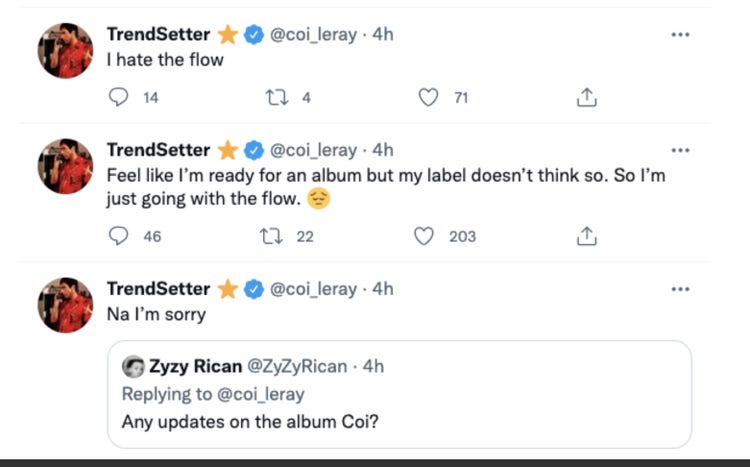750x467 pixels.
Task: Open profile picture on "I hate the flow" tweet
Action: [x=65, y=49]
